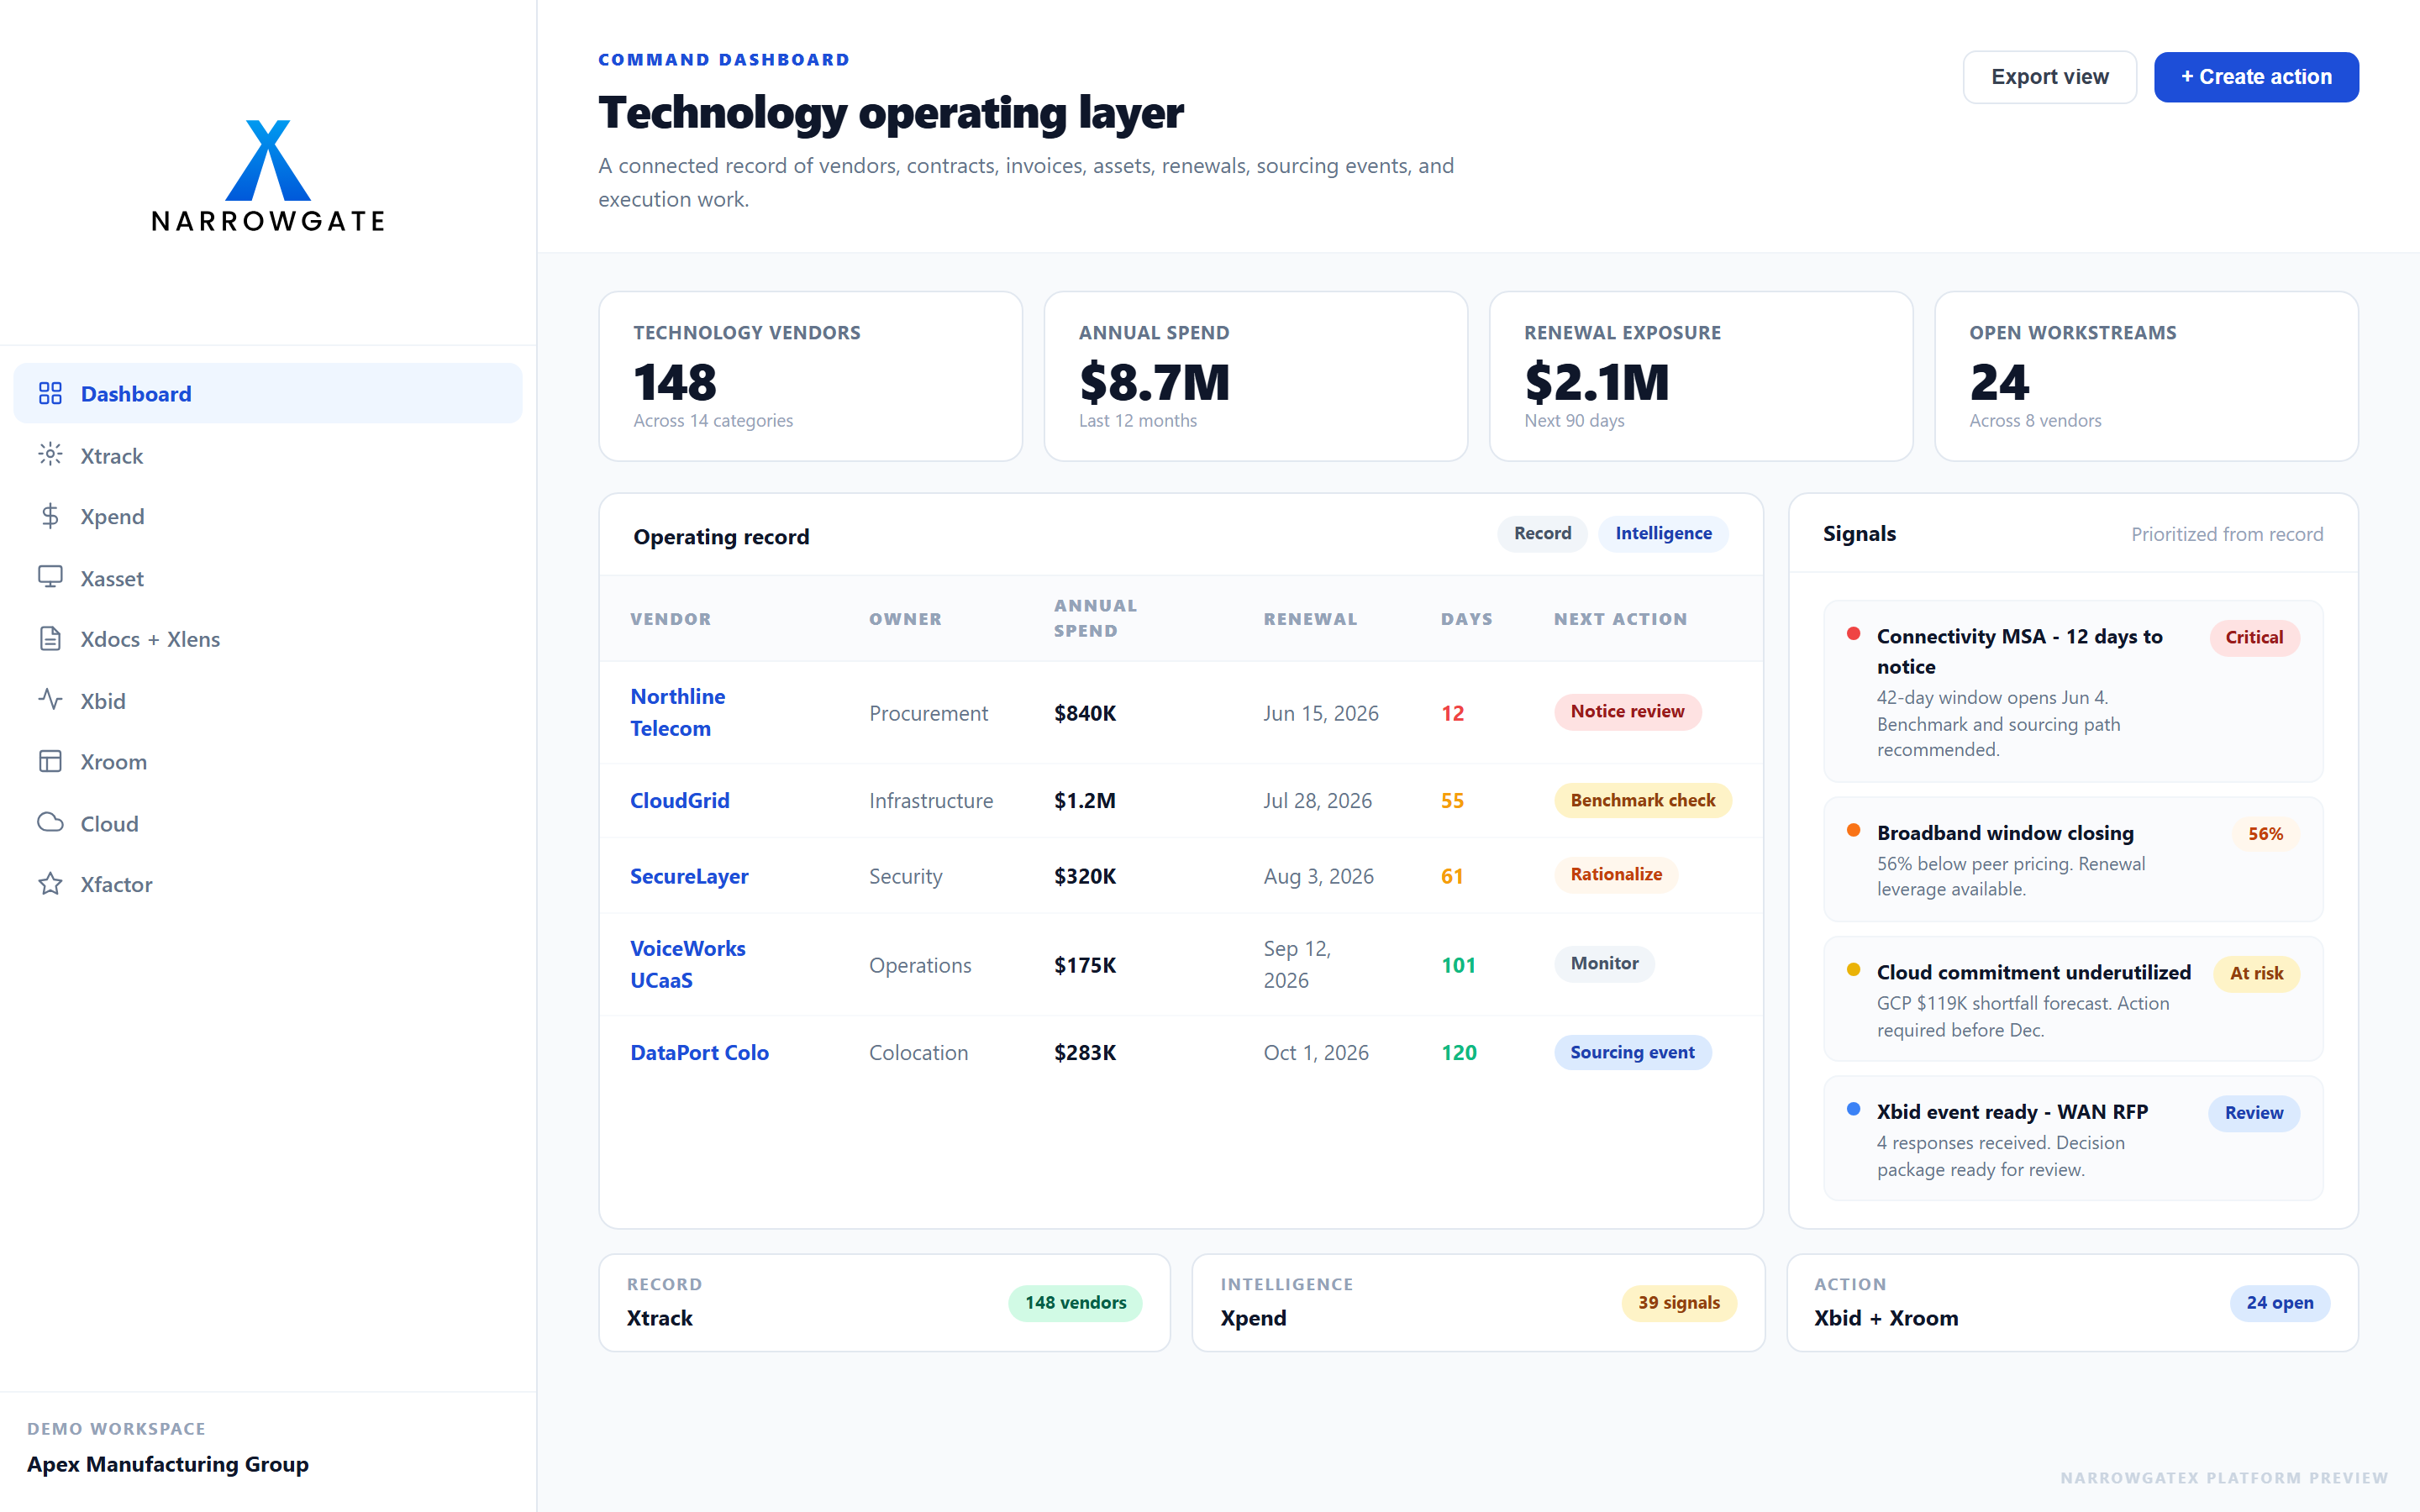The height and width of the screenshot is (1512, 2420).
Task: Click the Sourcing event action pill
Action: point(1632,1052)
